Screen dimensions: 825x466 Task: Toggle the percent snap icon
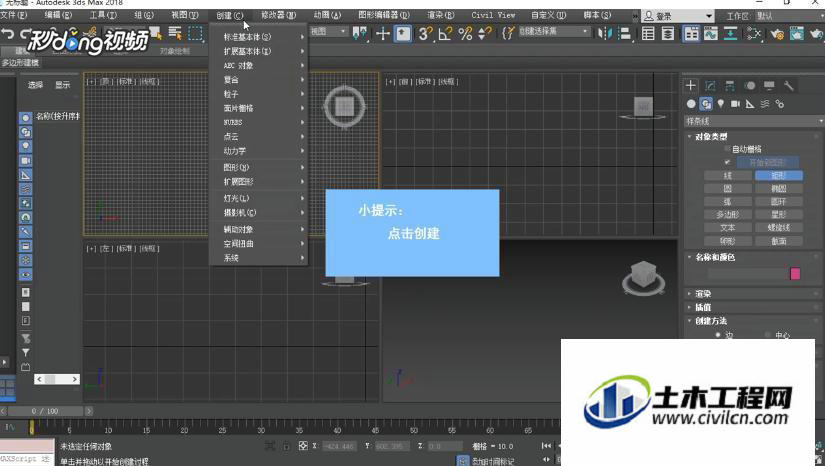click(x=465, y=34)
